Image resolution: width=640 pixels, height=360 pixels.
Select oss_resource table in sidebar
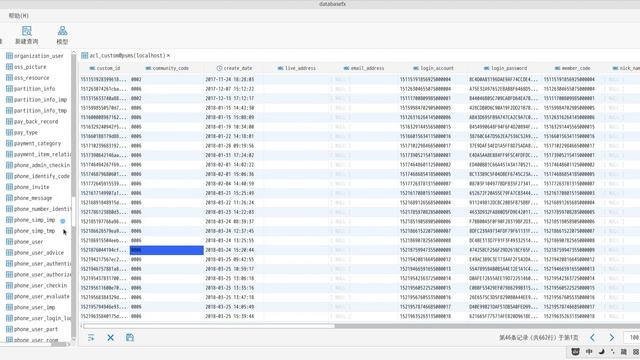tap(31, 78)
